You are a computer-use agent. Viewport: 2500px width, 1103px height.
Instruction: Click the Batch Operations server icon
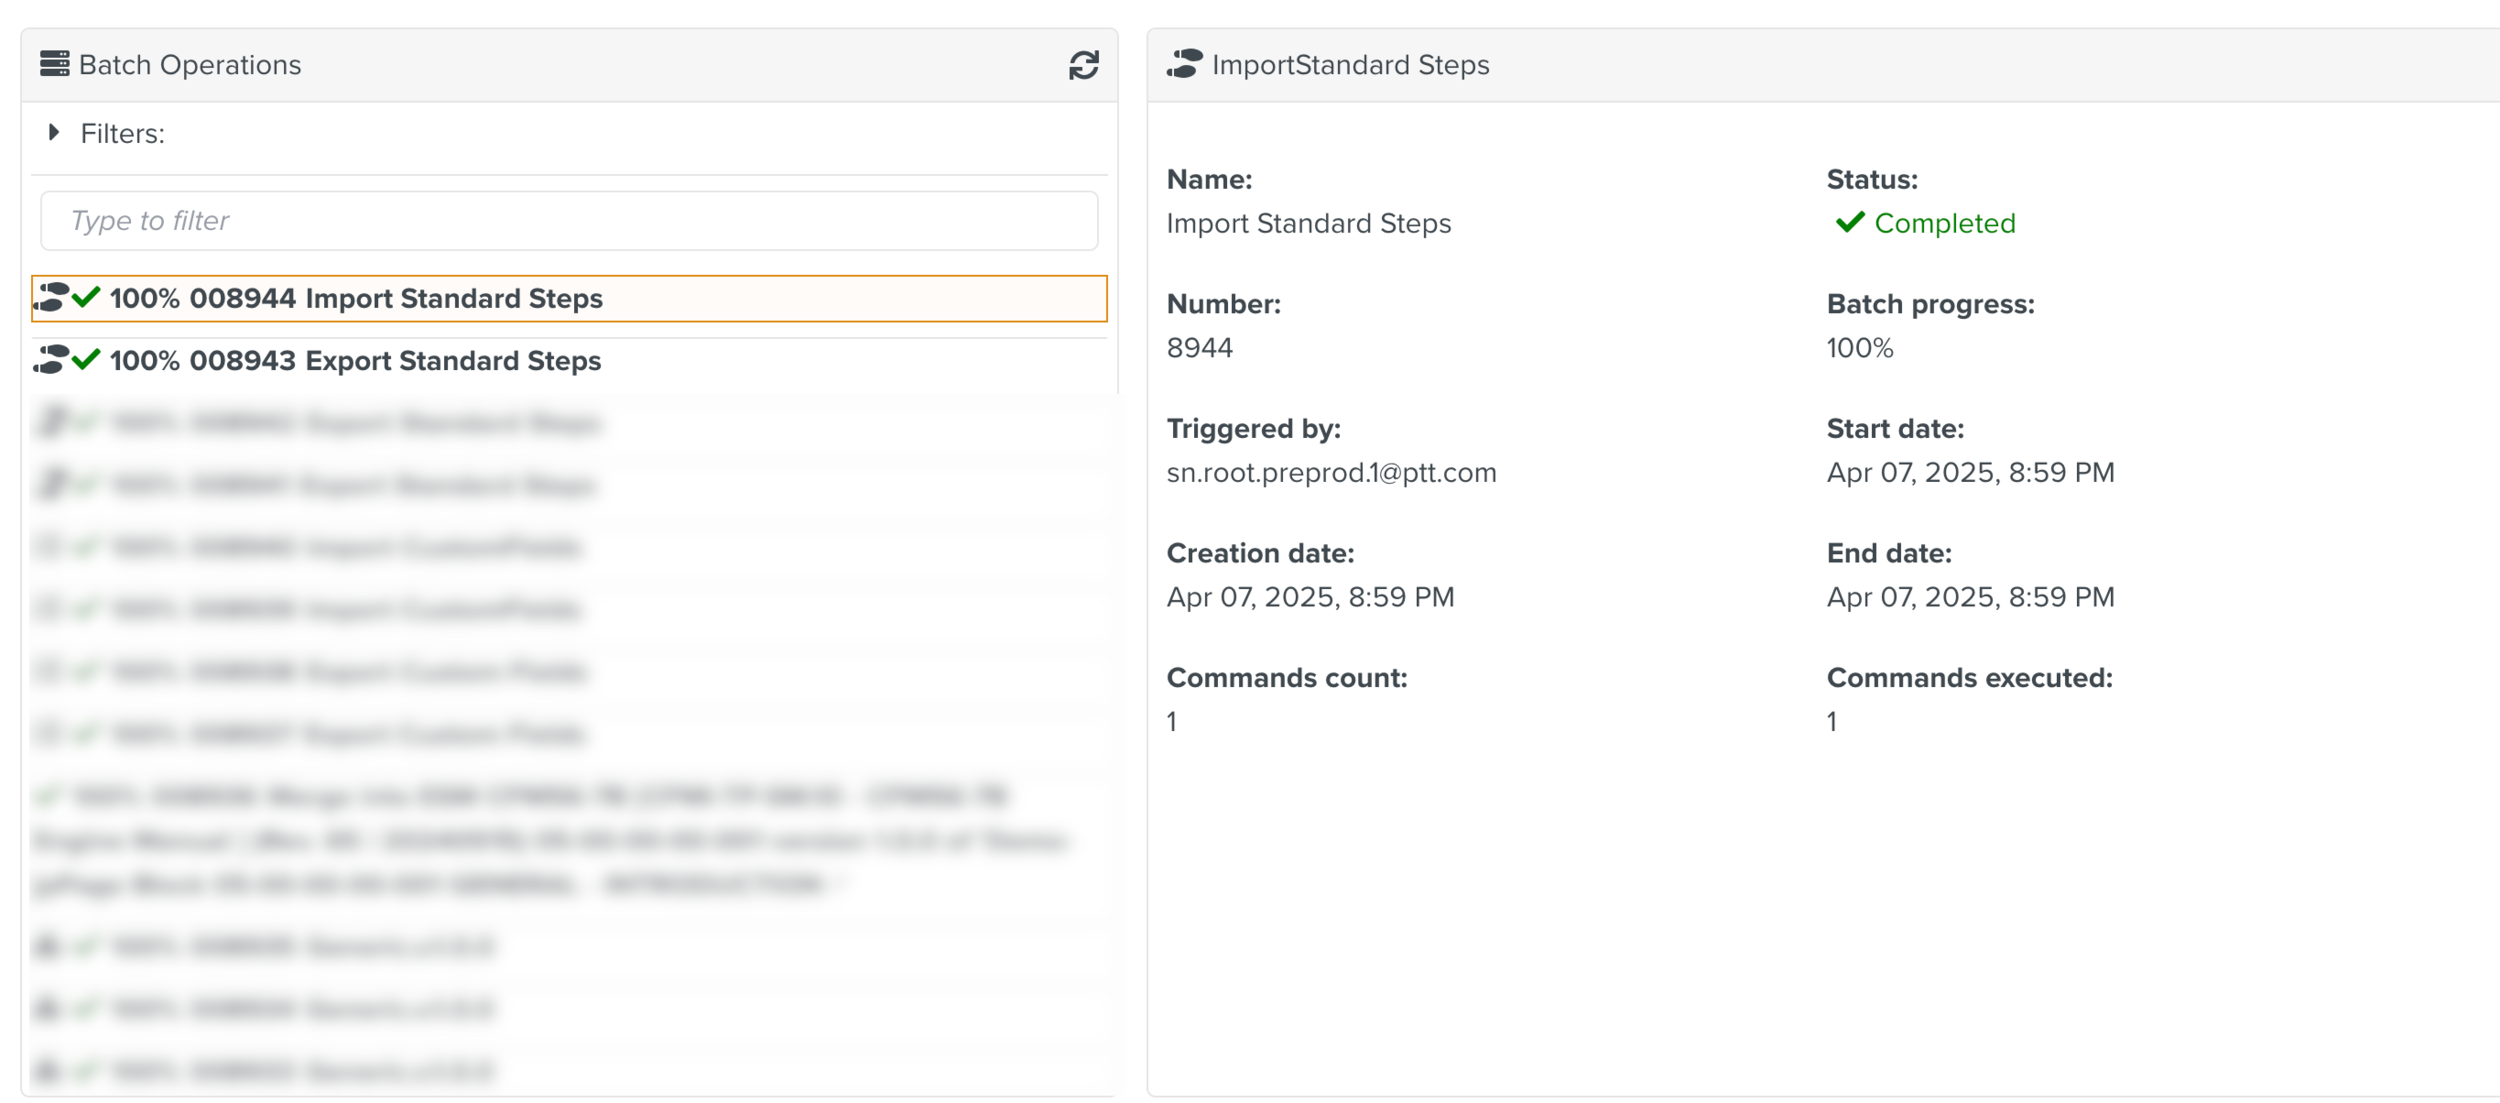click(x=54, y=64)
